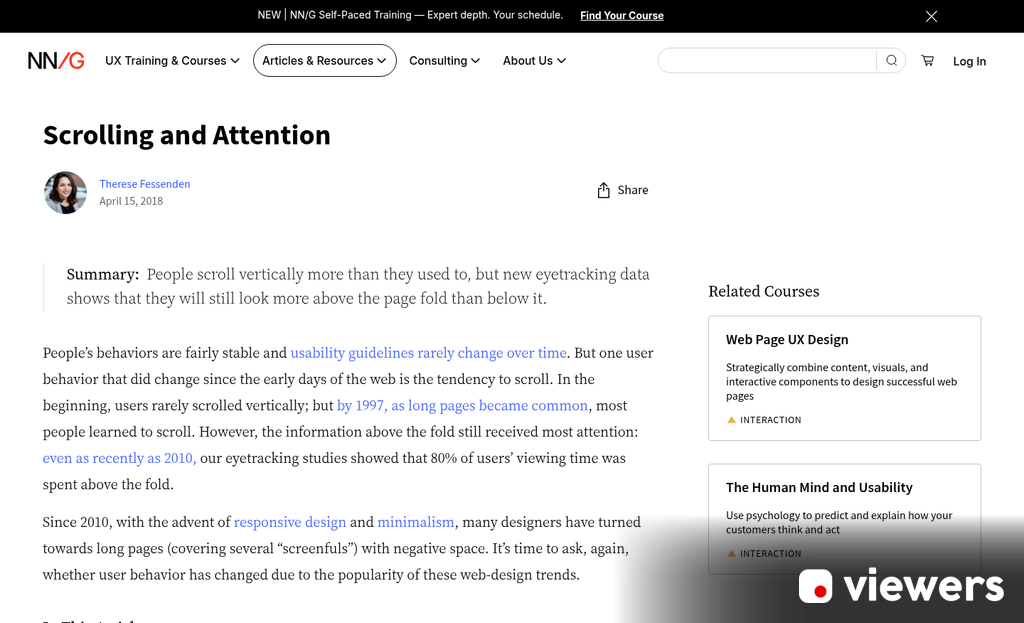Expand the About Us dropdown

point(534,60)
